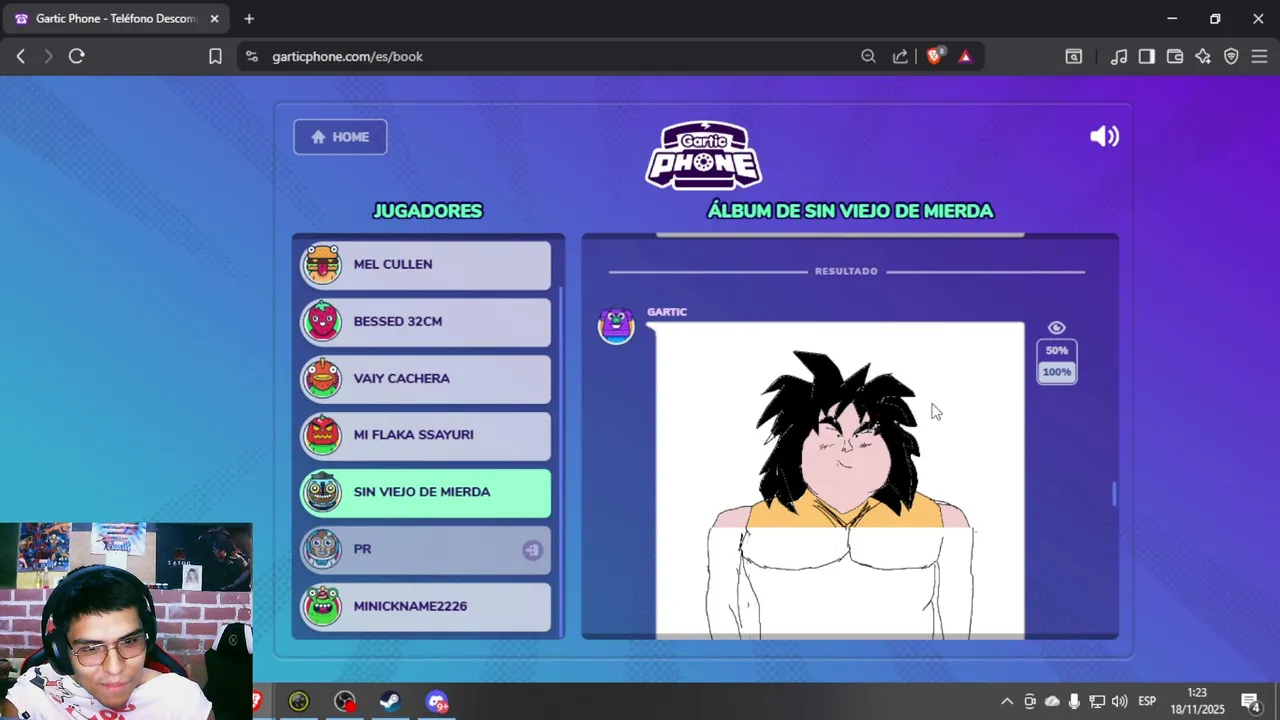Click the album scrollbar thumb
The width and height of the screenshot is (1280, 720).
click(1114, 494)
